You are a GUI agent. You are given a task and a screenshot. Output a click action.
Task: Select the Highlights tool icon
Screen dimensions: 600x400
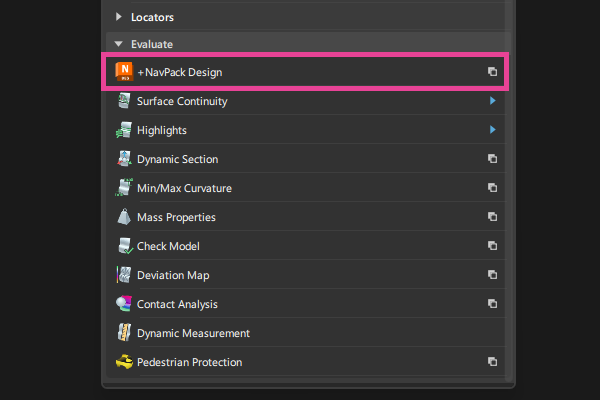tap(124, 130)
